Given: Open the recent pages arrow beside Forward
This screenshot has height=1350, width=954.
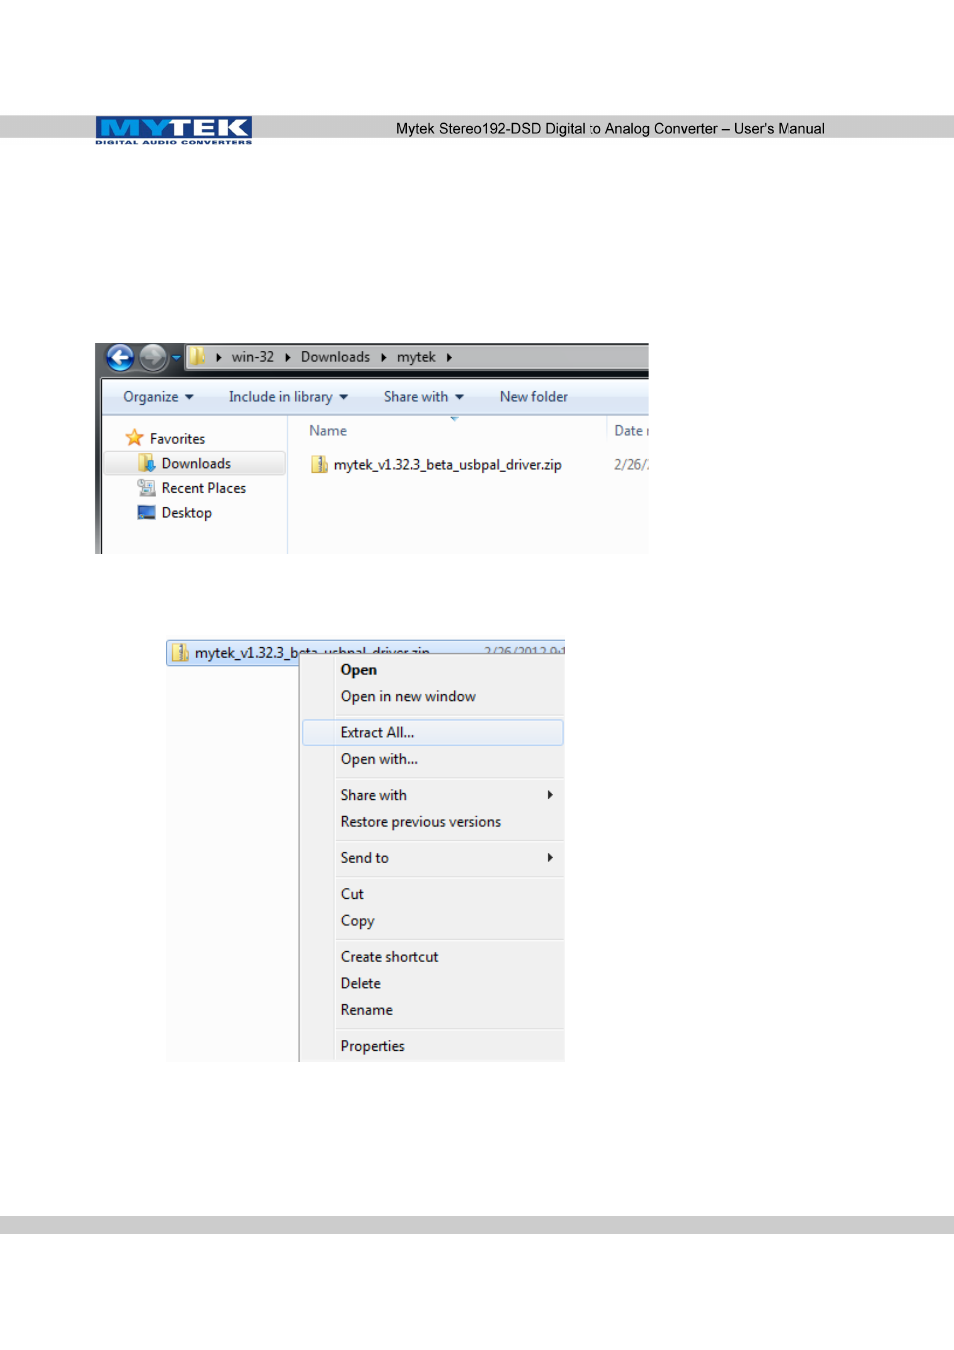Looking at the screenshot, I should tap(176, 357).
